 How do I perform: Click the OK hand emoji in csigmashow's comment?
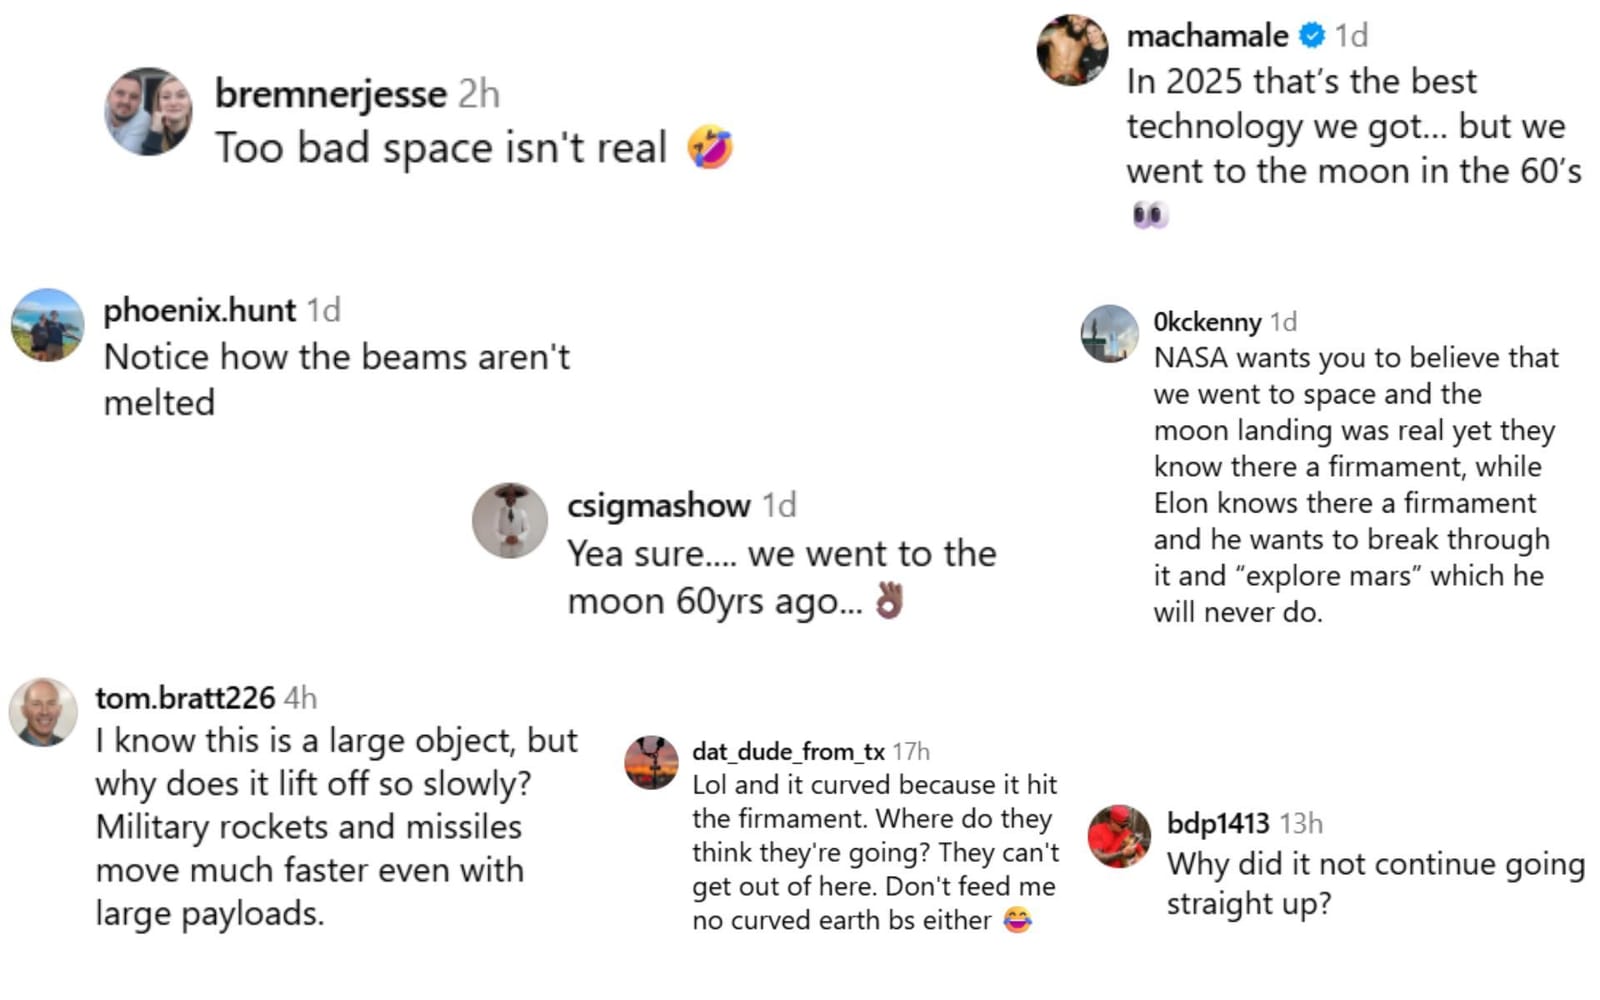click(x=889, y=601)
